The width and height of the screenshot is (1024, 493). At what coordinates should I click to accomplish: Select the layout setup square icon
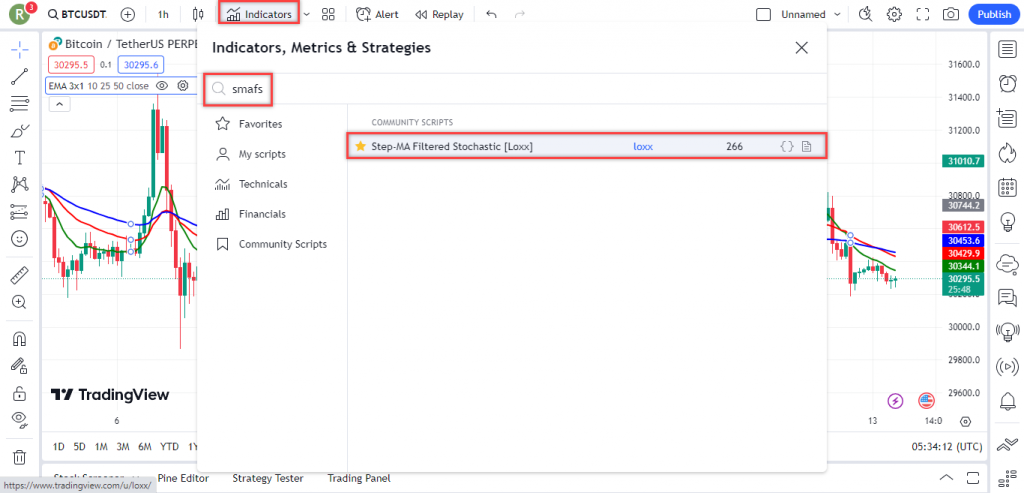pos(763,14)
